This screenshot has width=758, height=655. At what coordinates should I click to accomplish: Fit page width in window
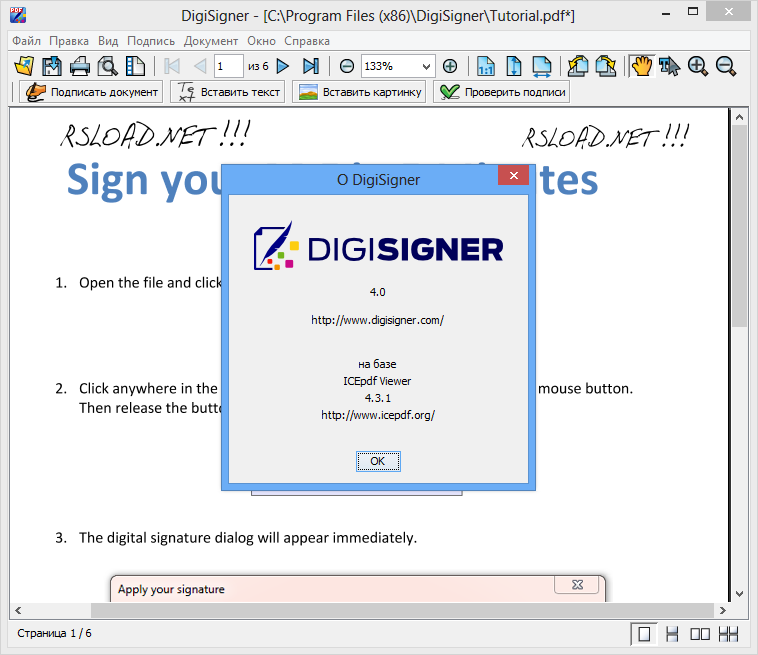[x=541, y=66]
